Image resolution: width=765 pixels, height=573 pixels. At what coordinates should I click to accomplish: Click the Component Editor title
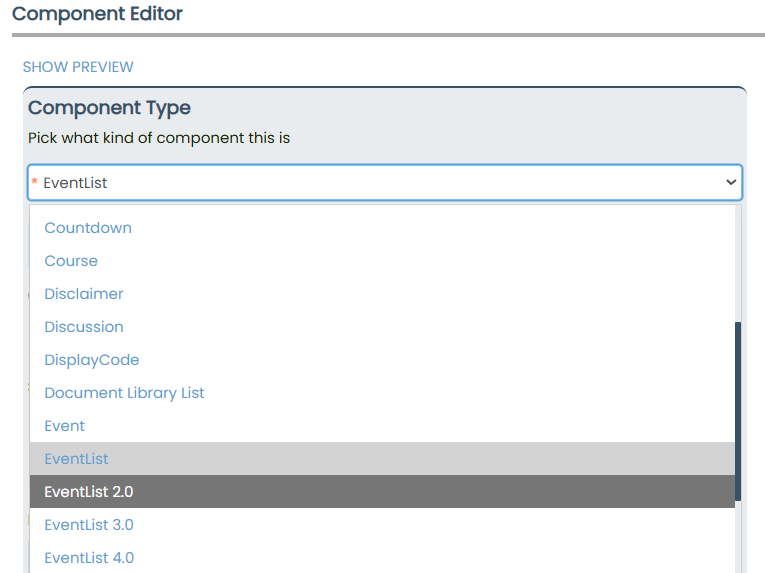(97, 14)
